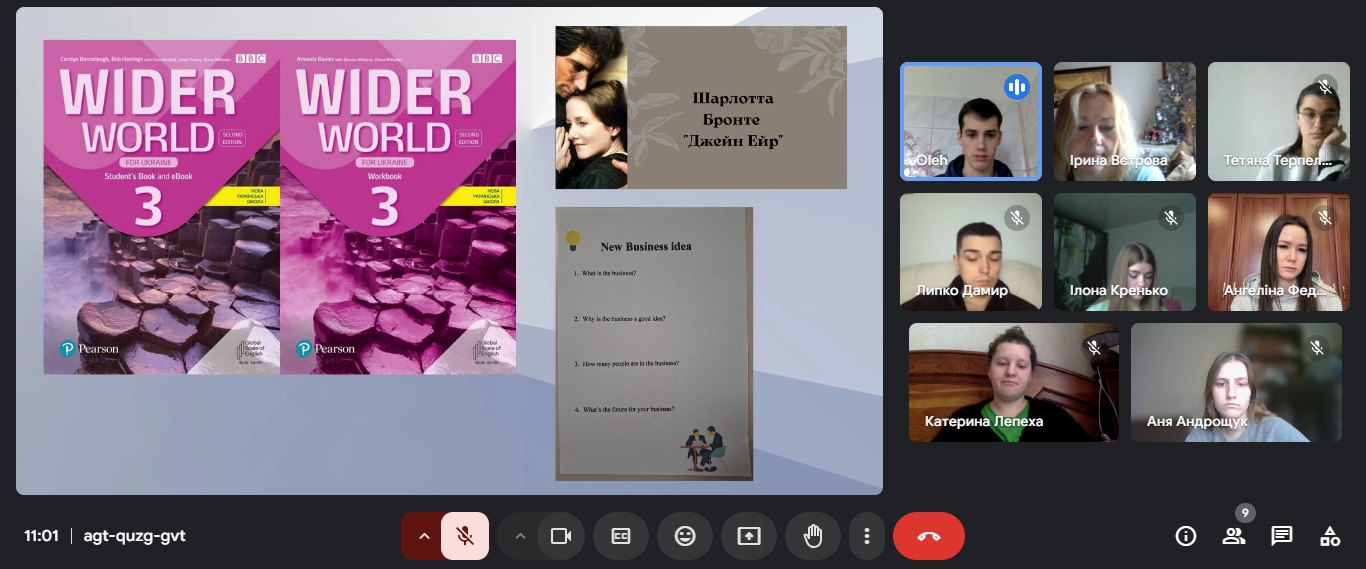The image size is (1366, 569).
Task: Click the Wider World Student's Book cover
Action: [x=161, y=207]
